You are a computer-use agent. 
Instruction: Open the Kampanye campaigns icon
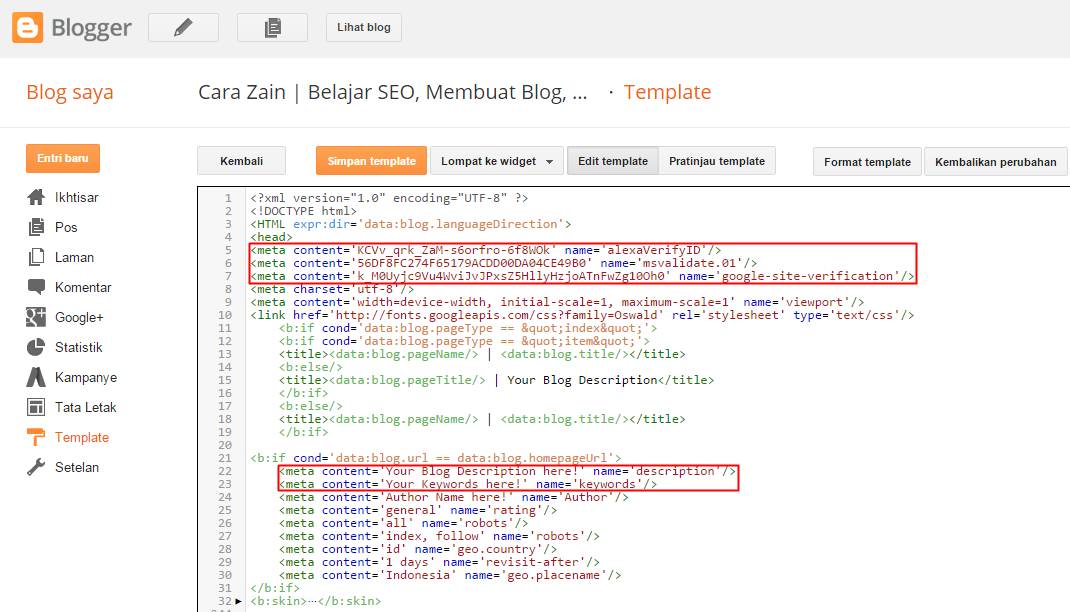click(35, 377)
